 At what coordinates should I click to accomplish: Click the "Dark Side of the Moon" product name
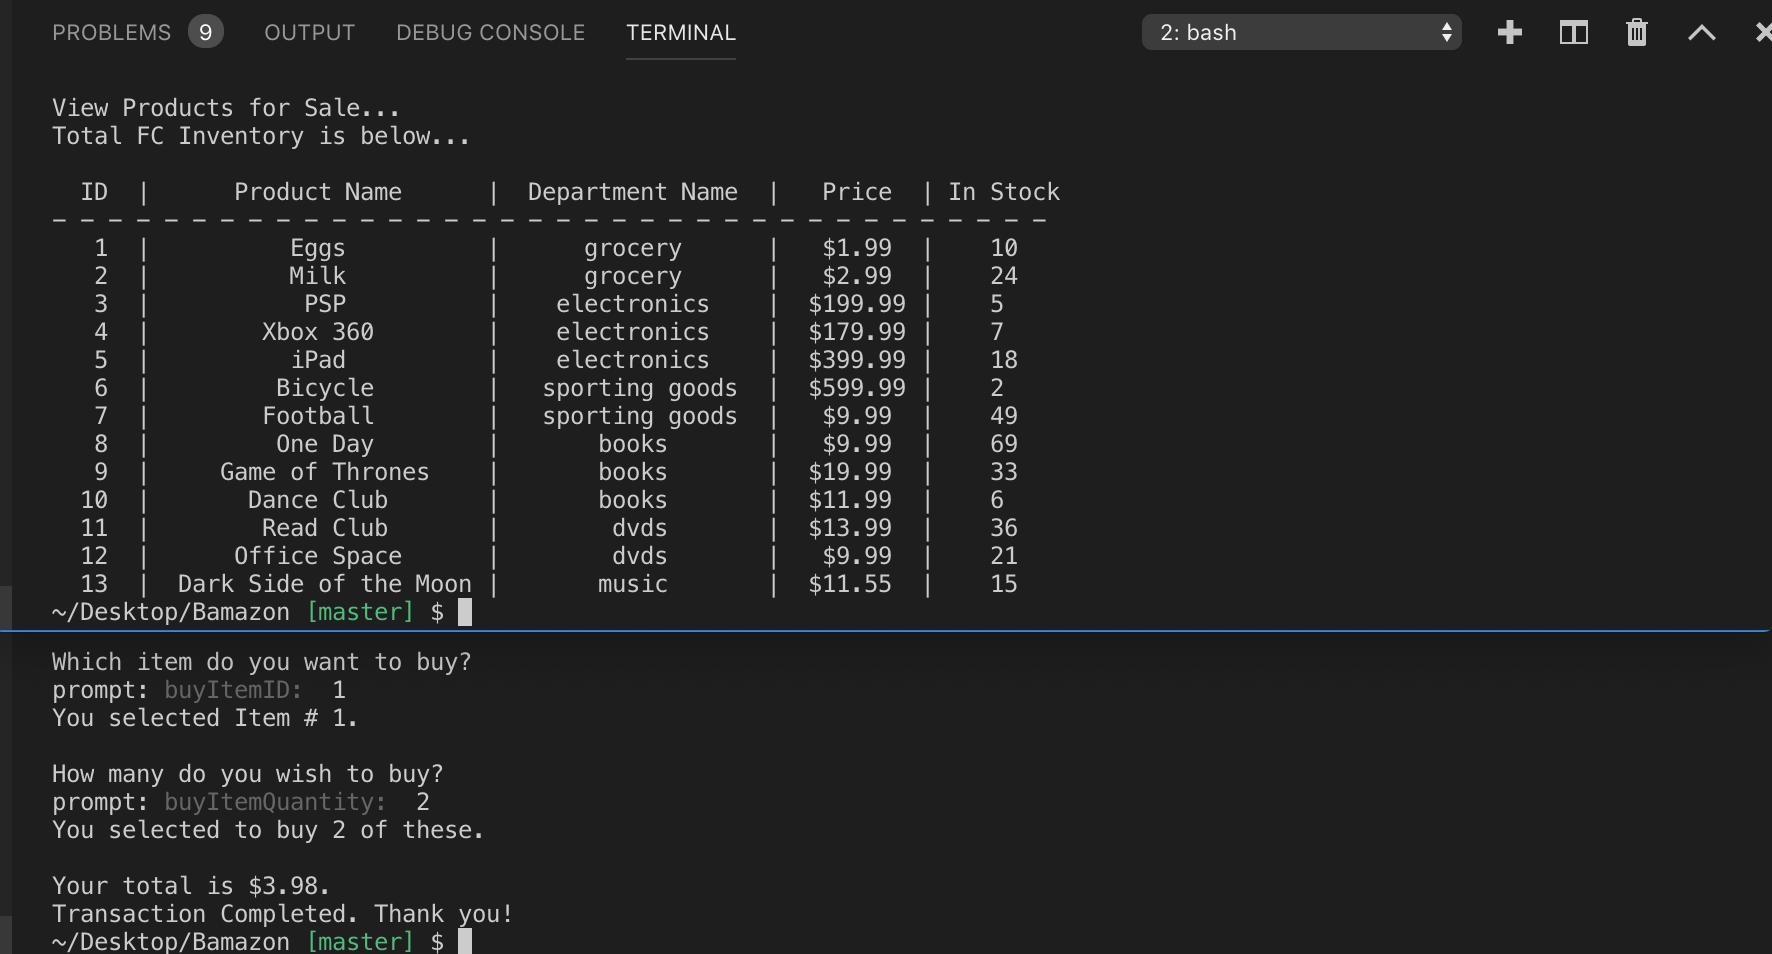coord(324,584)
